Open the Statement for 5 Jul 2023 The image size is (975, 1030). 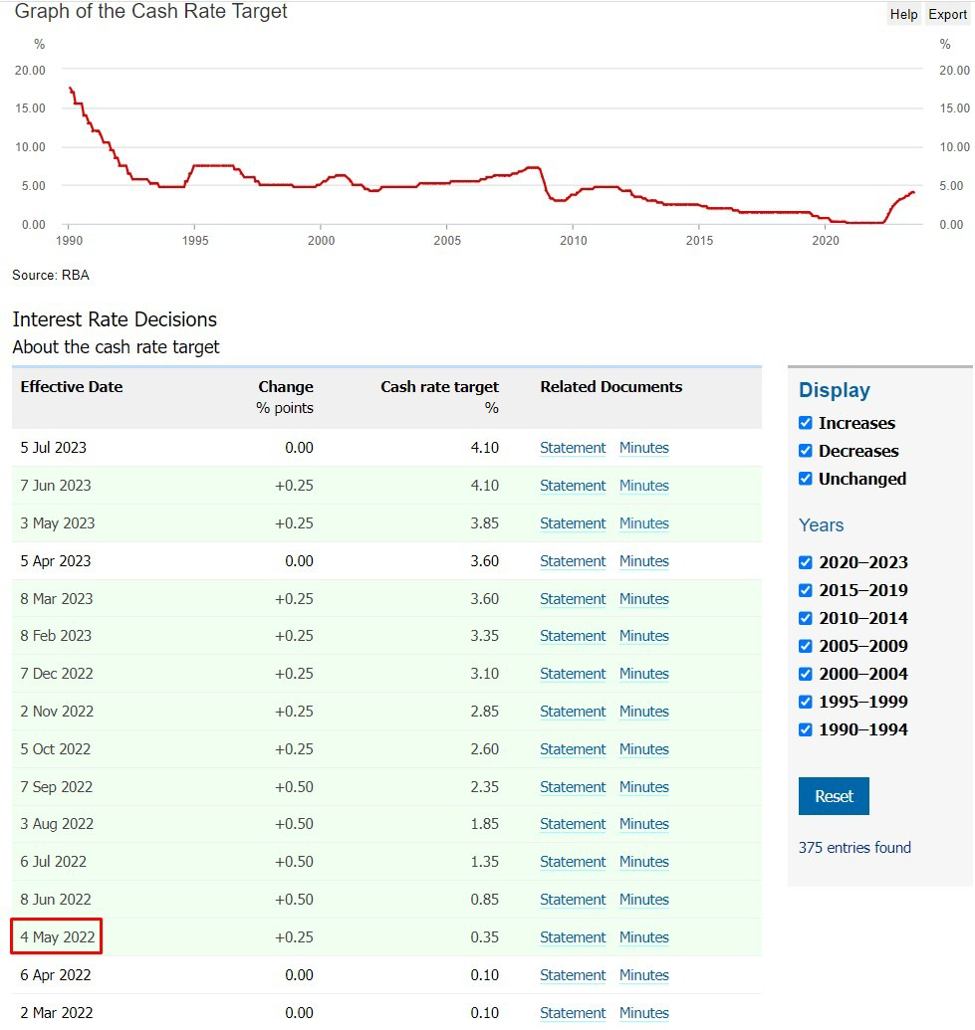pyautogui.click(x=573, y=448)
